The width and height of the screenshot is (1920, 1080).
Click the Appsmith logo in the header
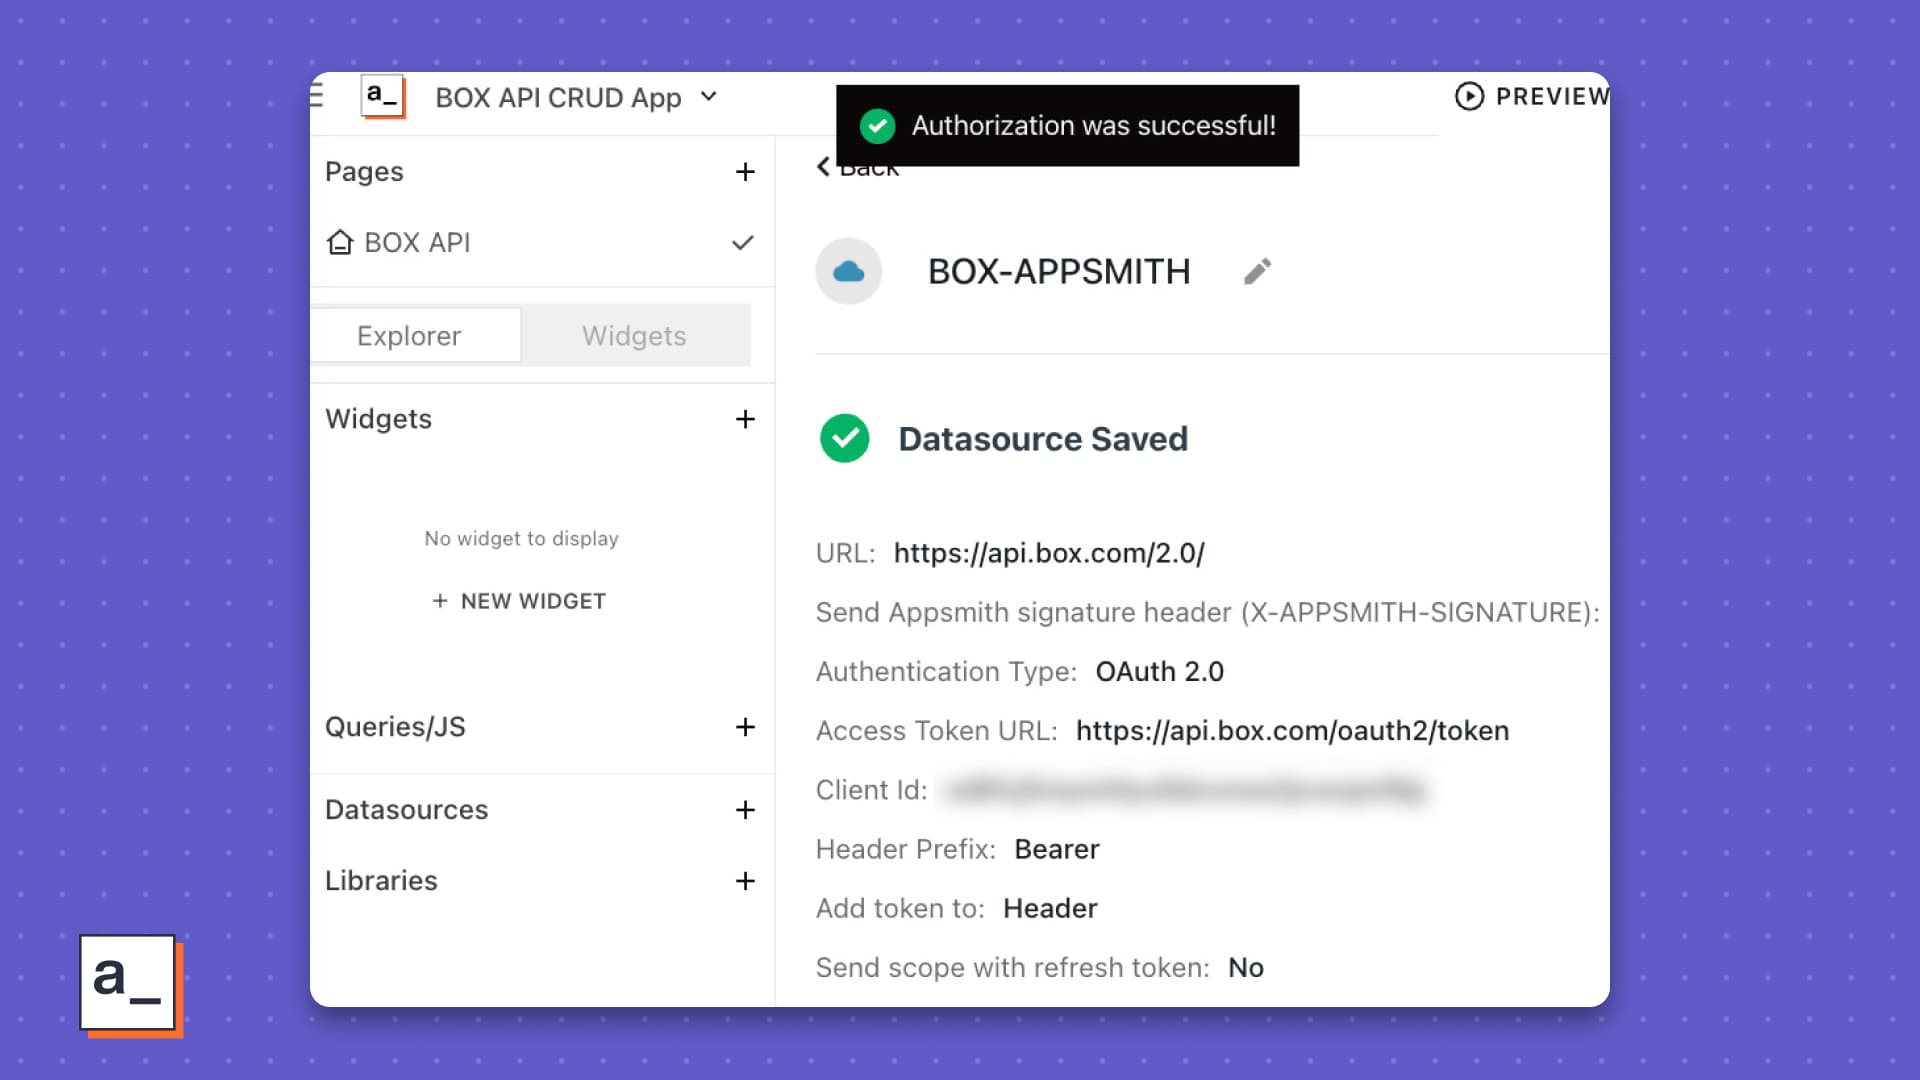(x=383, y=97)
